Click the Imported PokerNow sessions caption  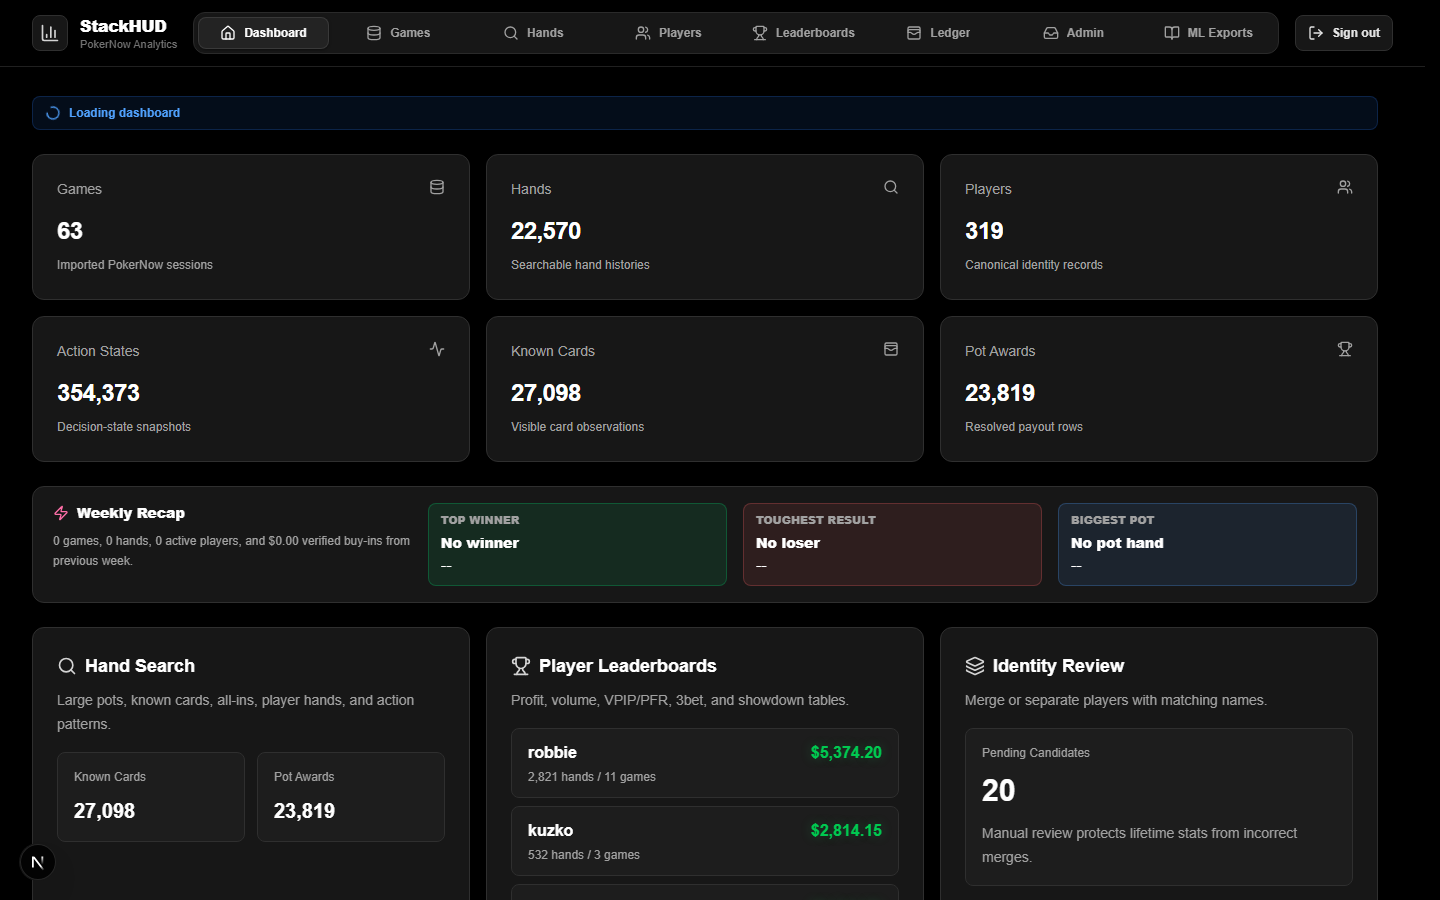[135, 265]
